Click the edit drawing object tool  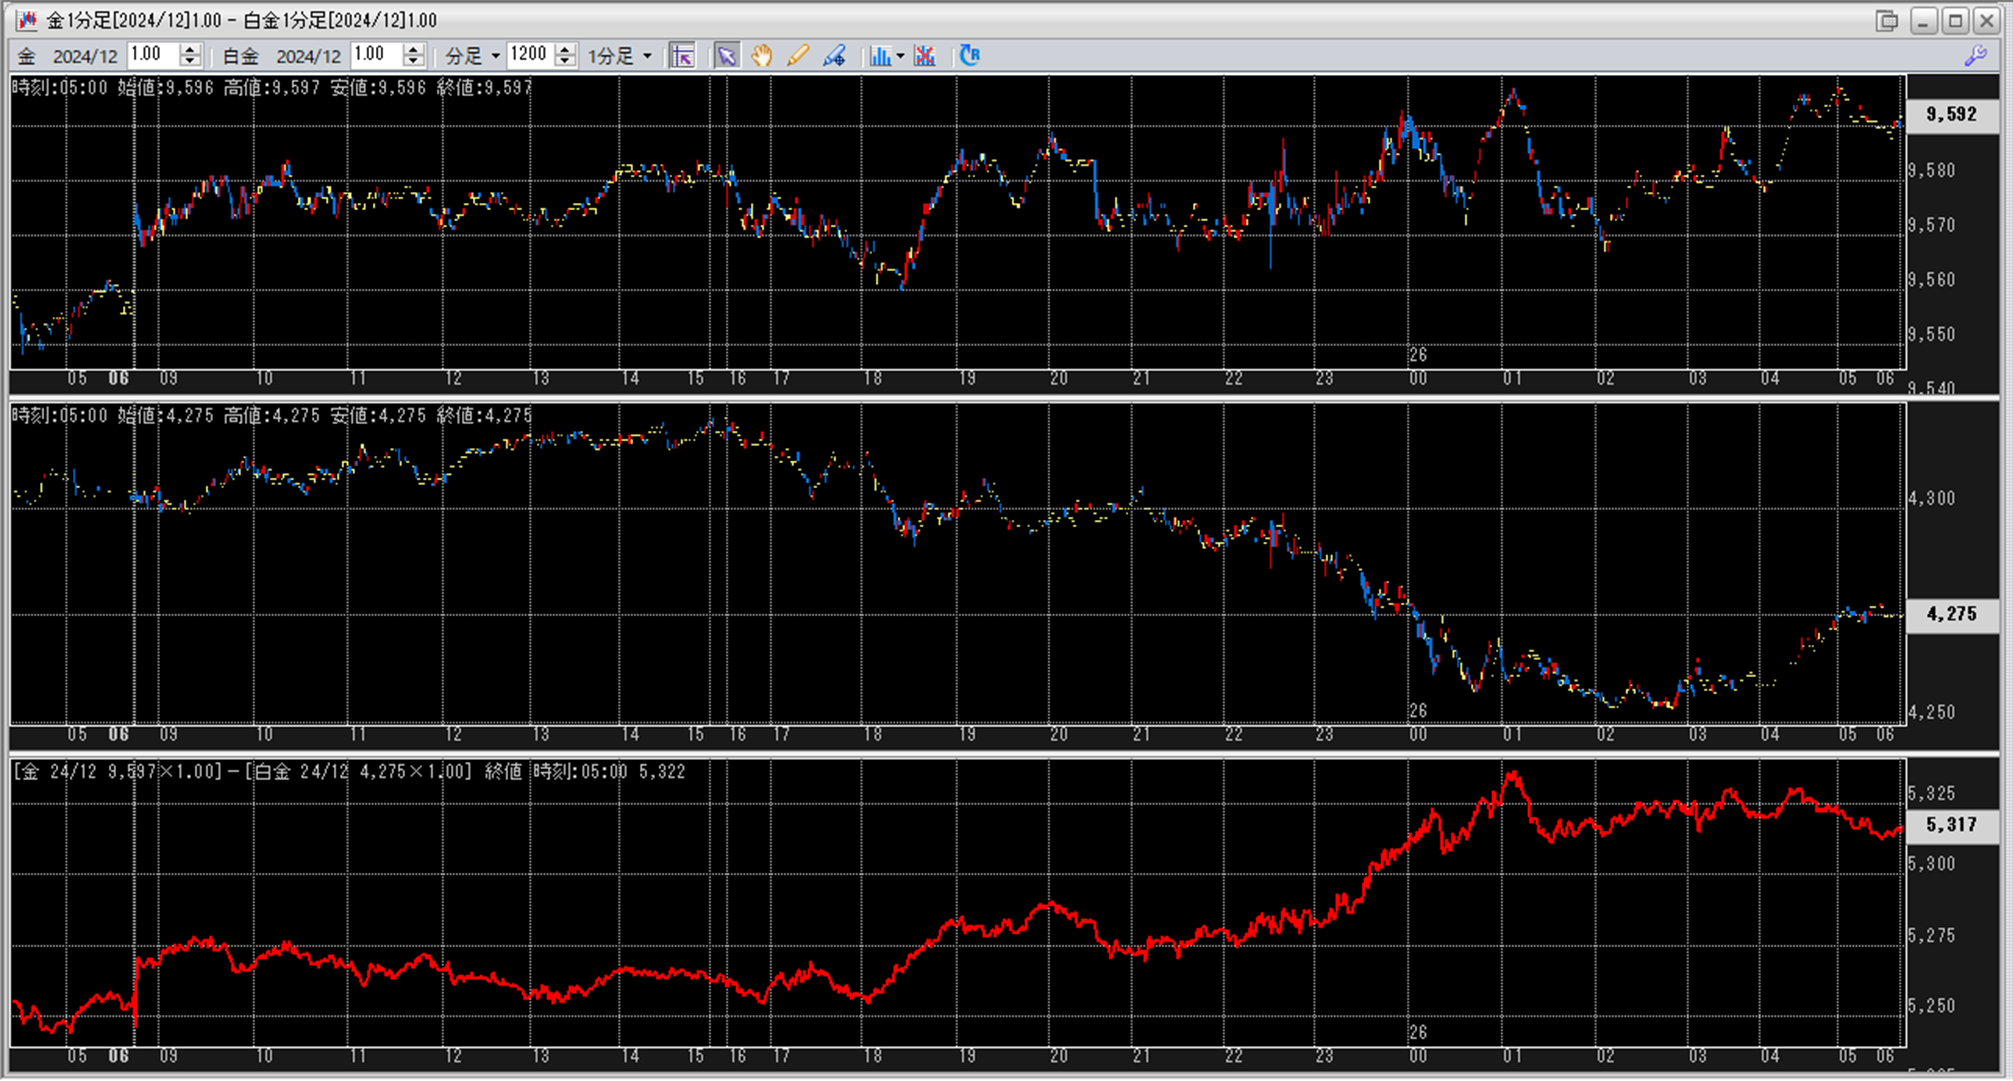(834, 56)
